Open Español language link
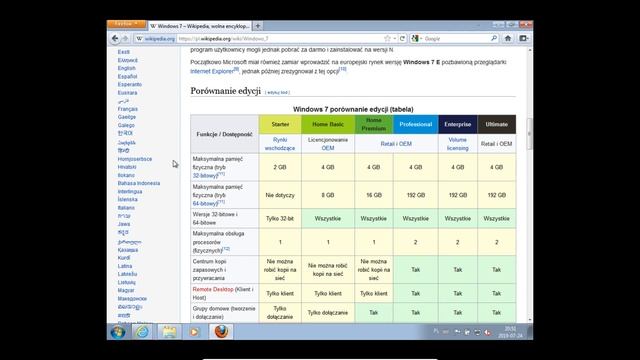Image resolution: width=640 pixels, height=360 pixels. click(127, 76)
